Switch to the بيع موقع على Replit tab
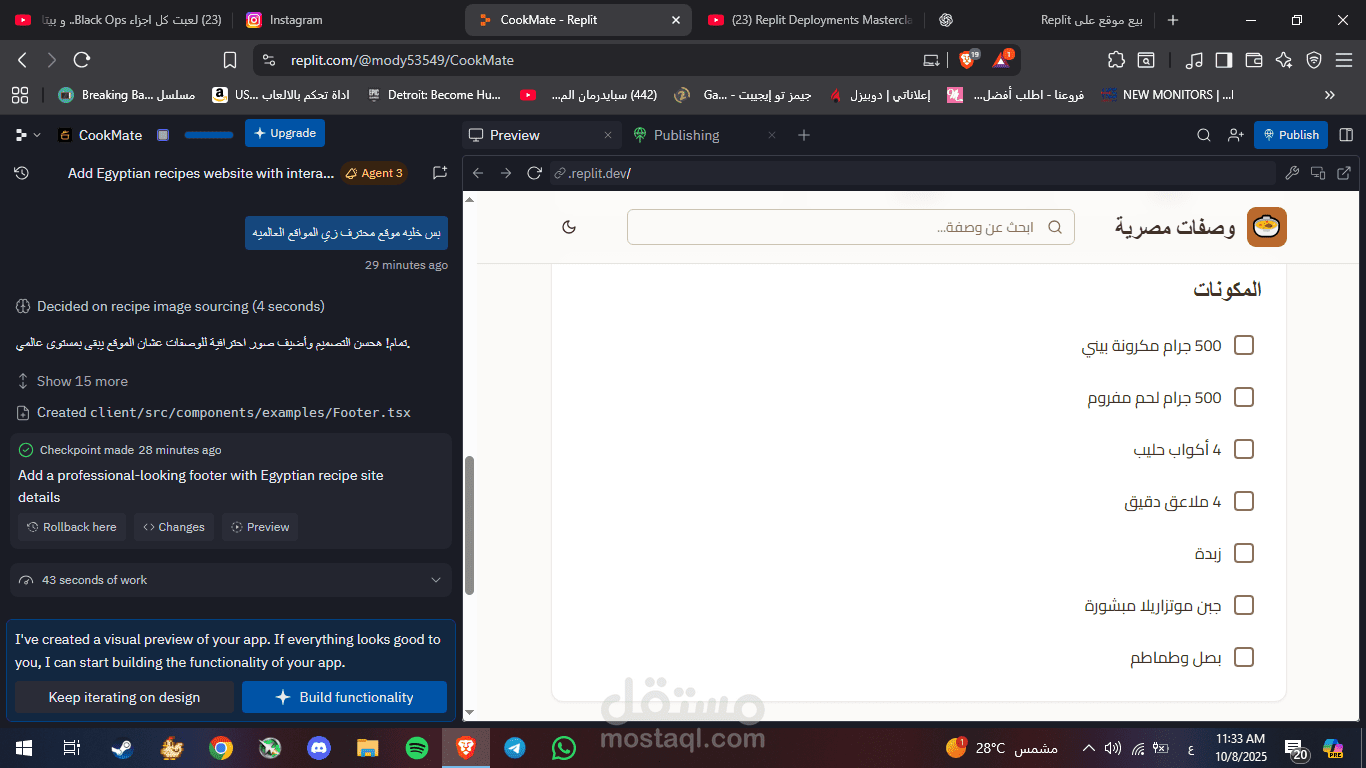The width and height of the screenshot is (1366, 768). pyautogui.click(x=1040, y=20)
